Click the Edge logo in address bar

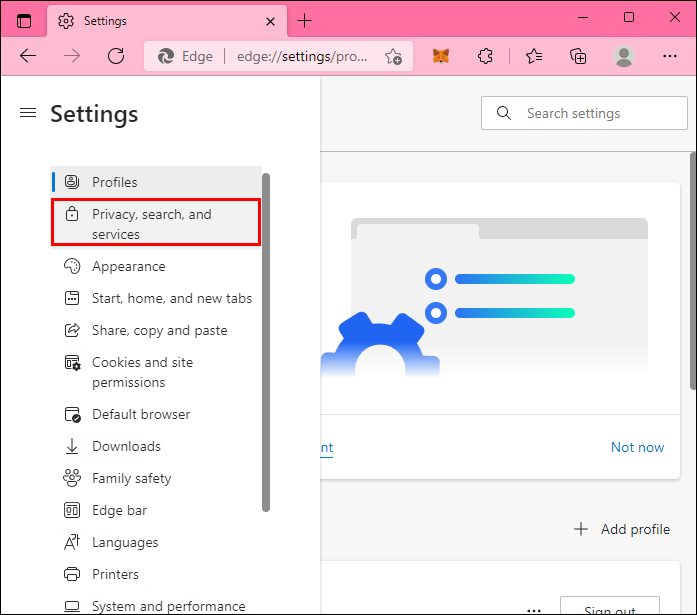click(x=166, y=56)
